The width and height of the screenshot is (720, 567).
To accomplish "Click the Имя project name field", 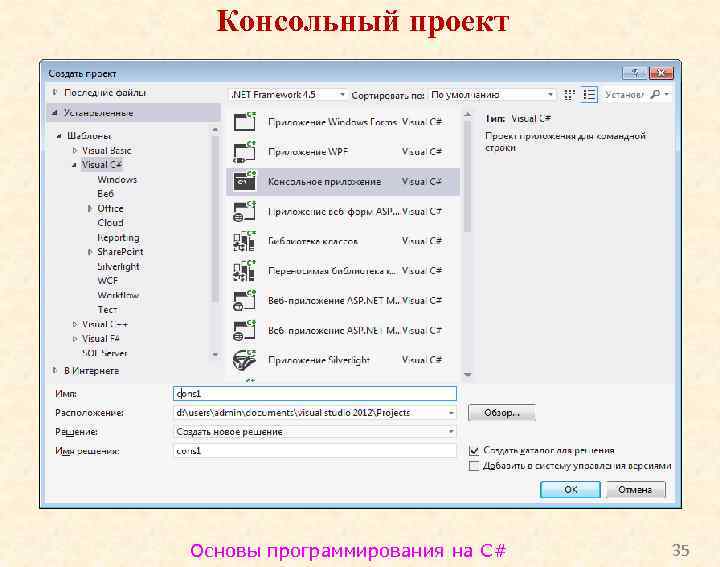I will 315,393.
